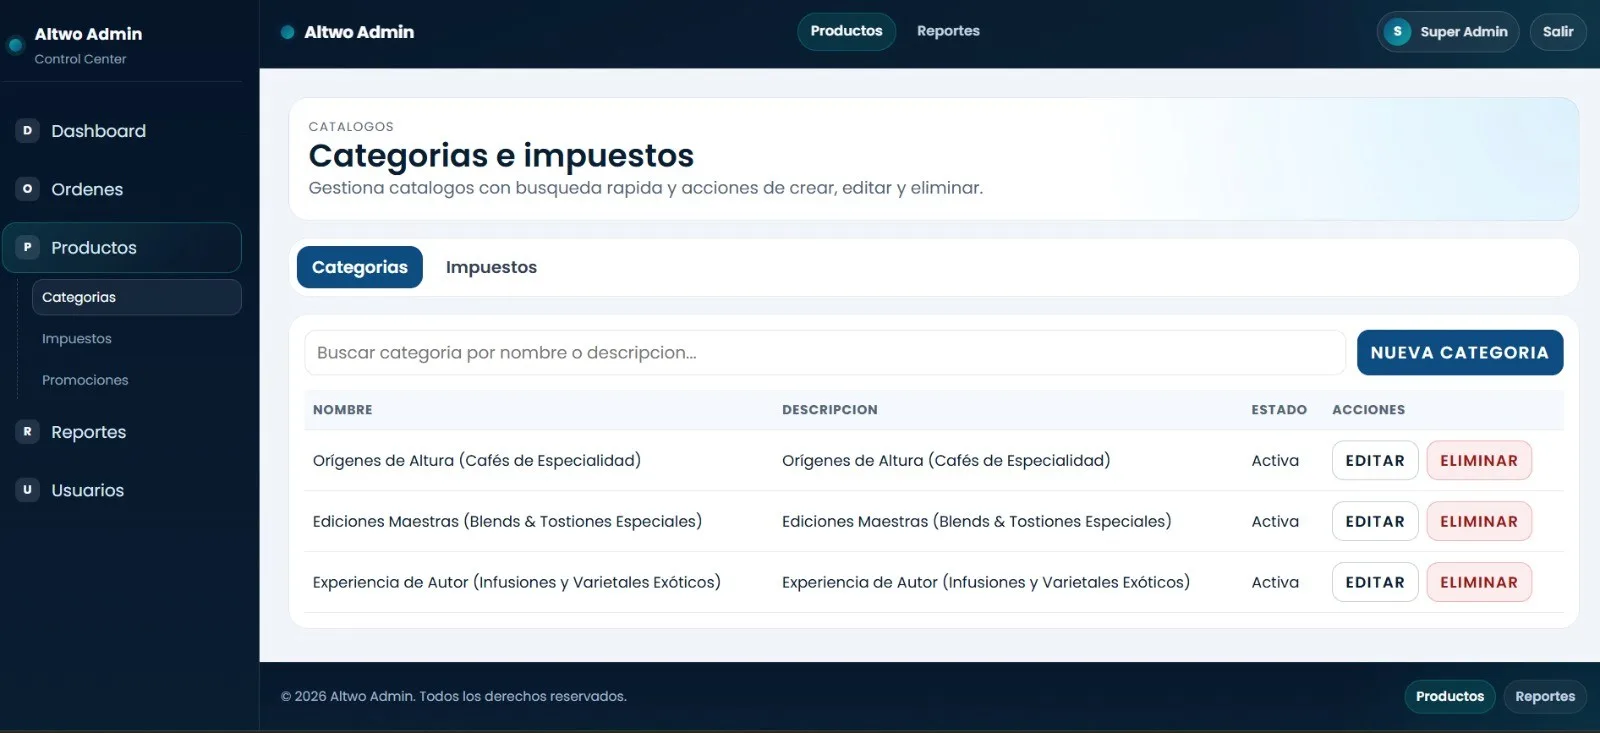Click the Altwo Admin title in top bar
This screenshot has height=733, width=1600.
[x=359, y=32]
